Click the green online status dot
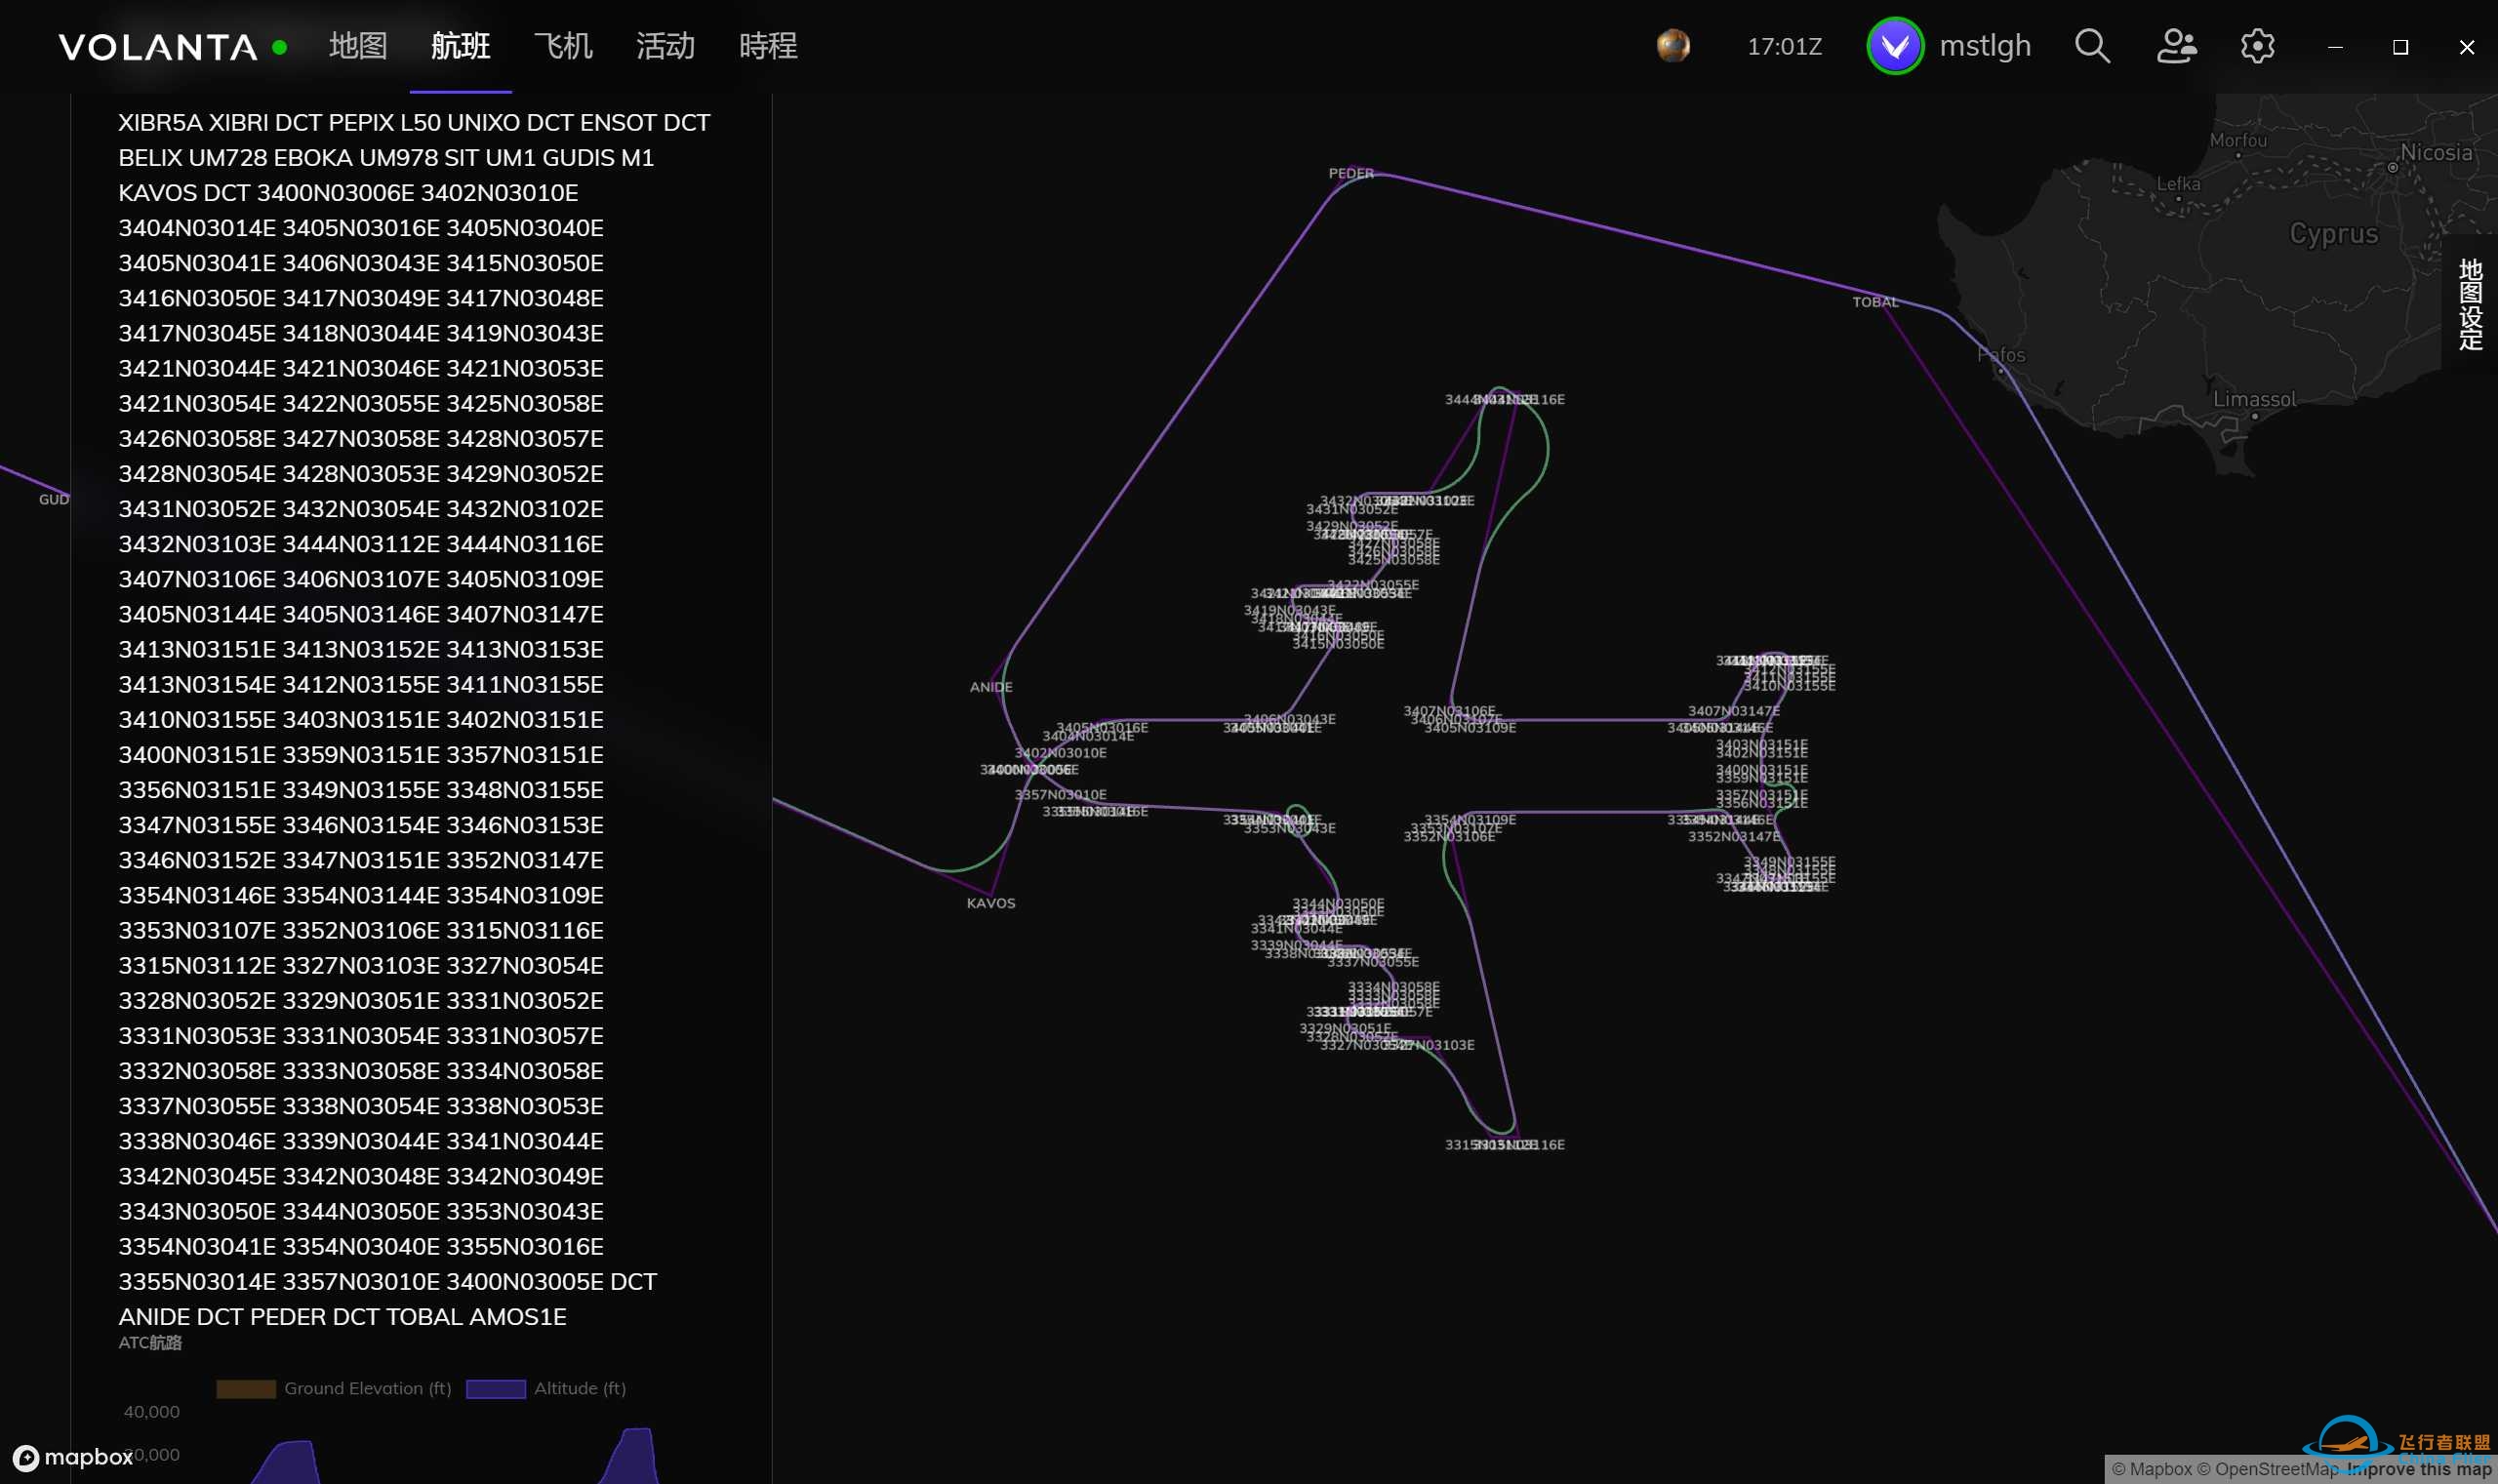This screenshot has height=1484, width=2498. point(281,47)
